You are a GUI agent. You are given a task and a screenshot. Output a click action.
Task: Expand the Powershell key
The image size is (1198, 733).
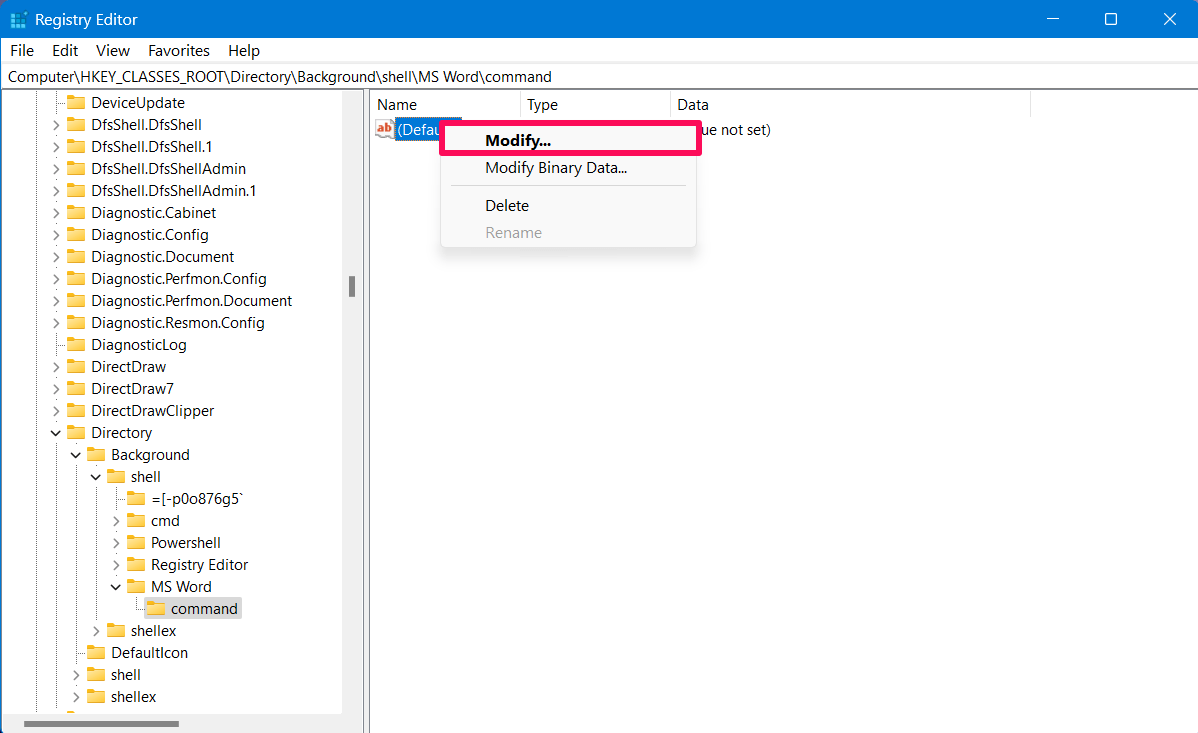pos(115,543)
